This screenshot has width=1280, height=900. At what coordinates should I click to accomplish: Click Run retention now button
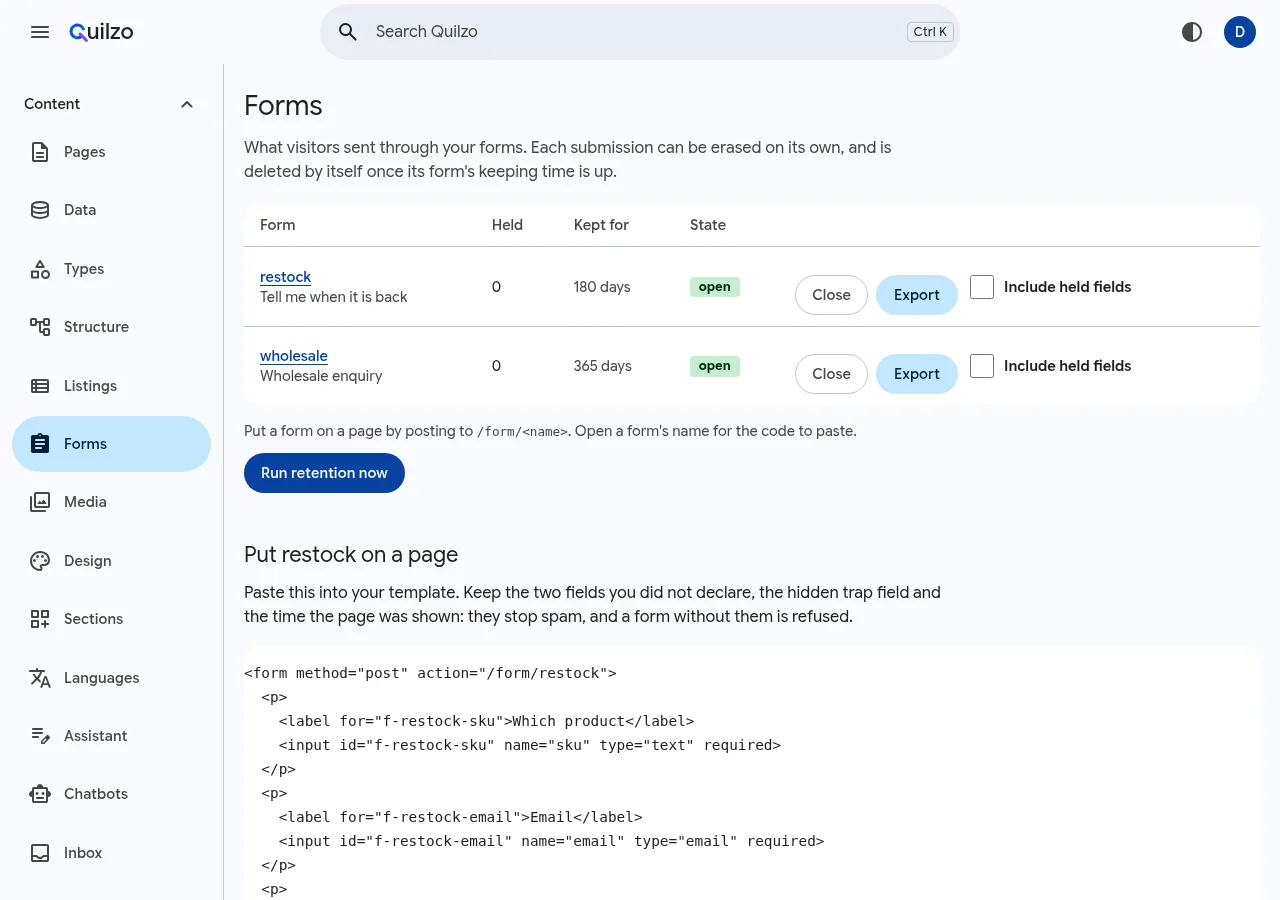coord(324,473)
